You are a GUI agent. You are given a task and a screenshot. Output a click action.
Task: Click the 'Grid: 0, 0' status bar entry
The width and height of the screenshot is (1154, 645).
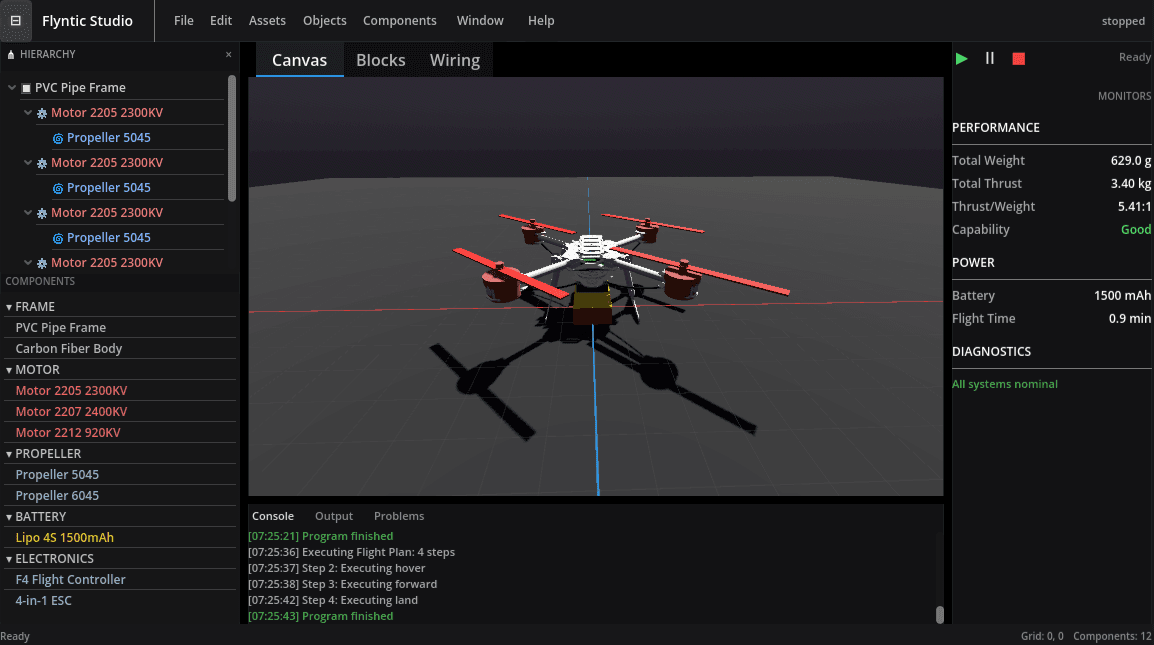coord(1042,636)
